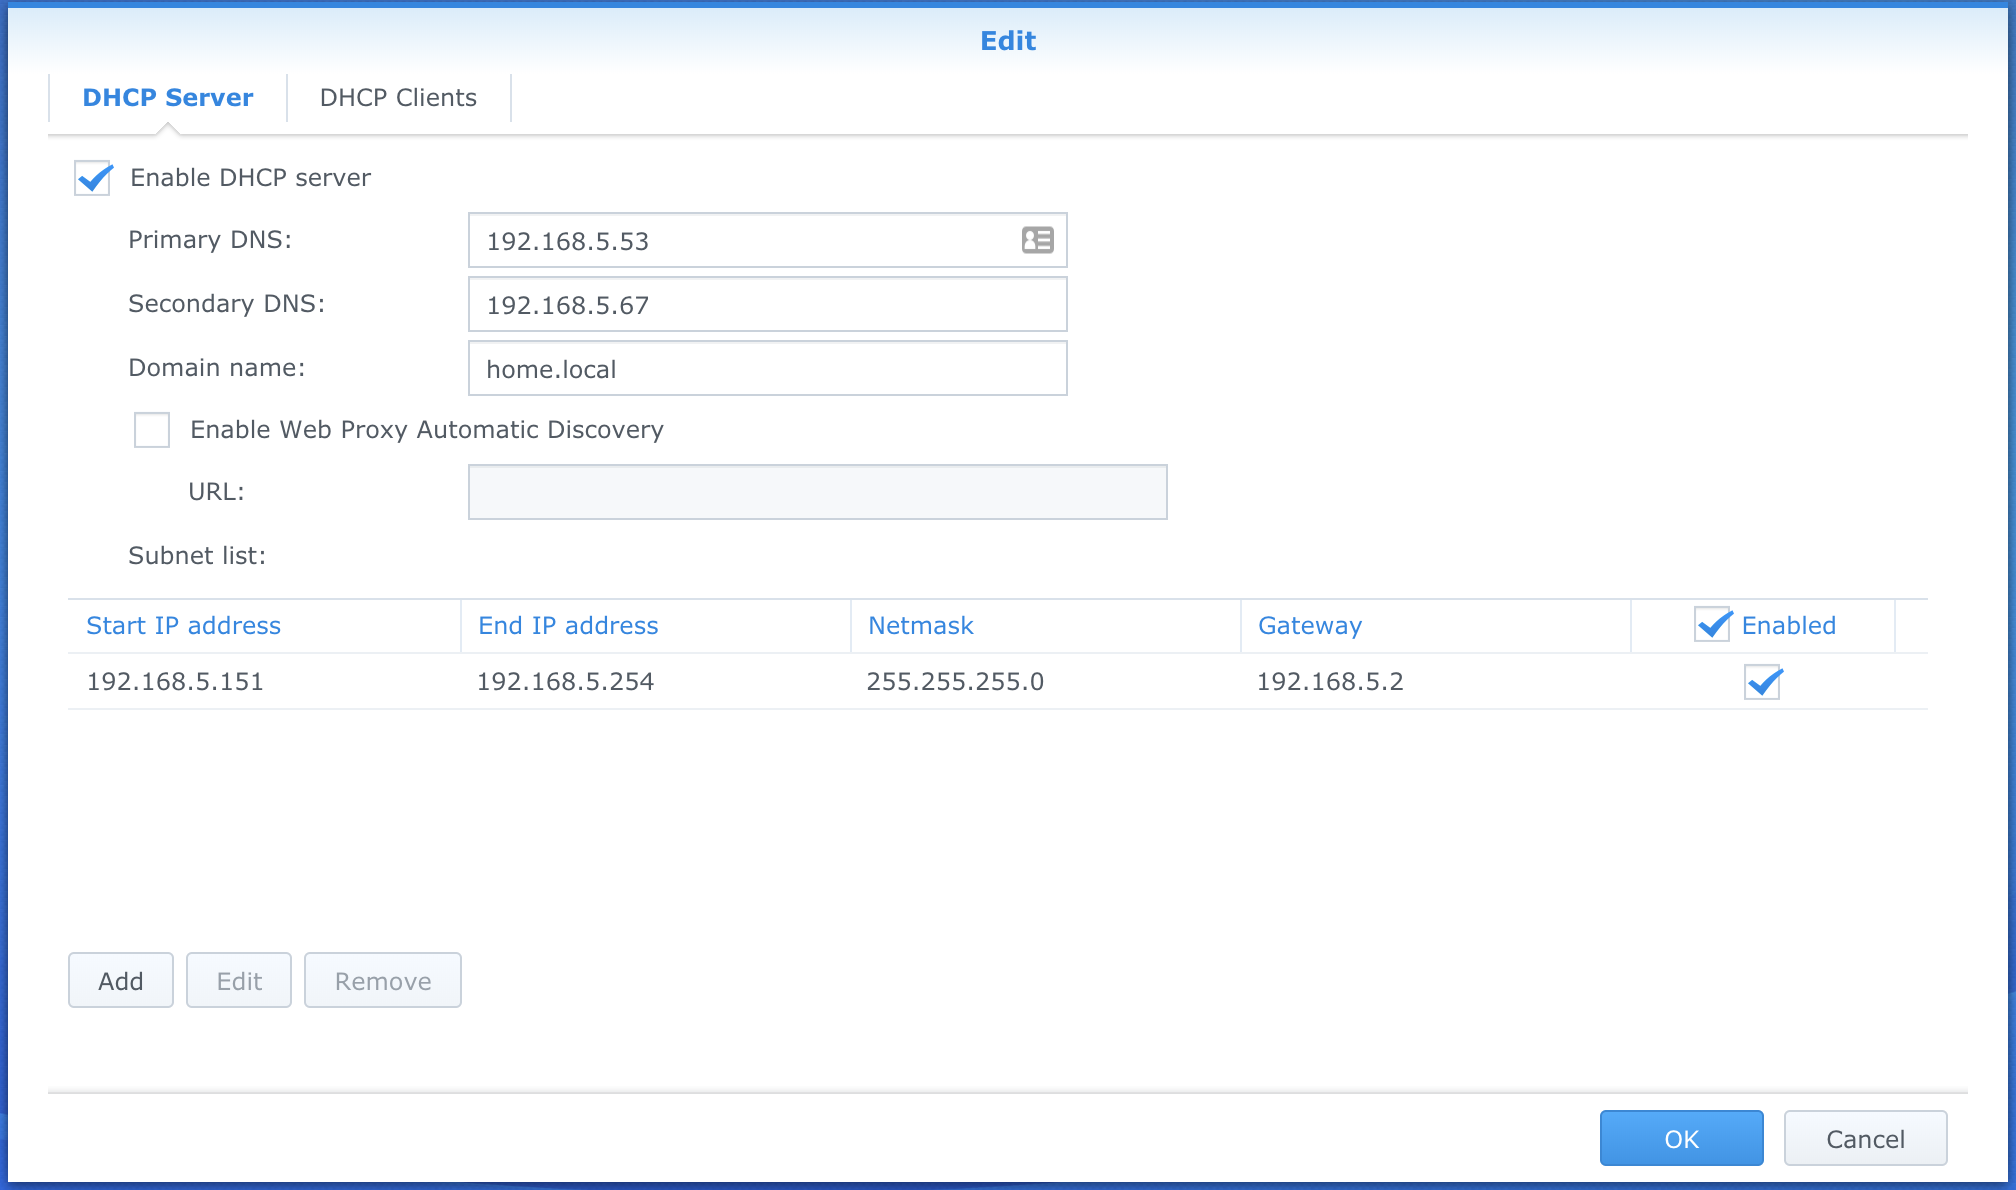Sort by Start IP address column
2016x1190 pixels.
(x=184, y=626)
